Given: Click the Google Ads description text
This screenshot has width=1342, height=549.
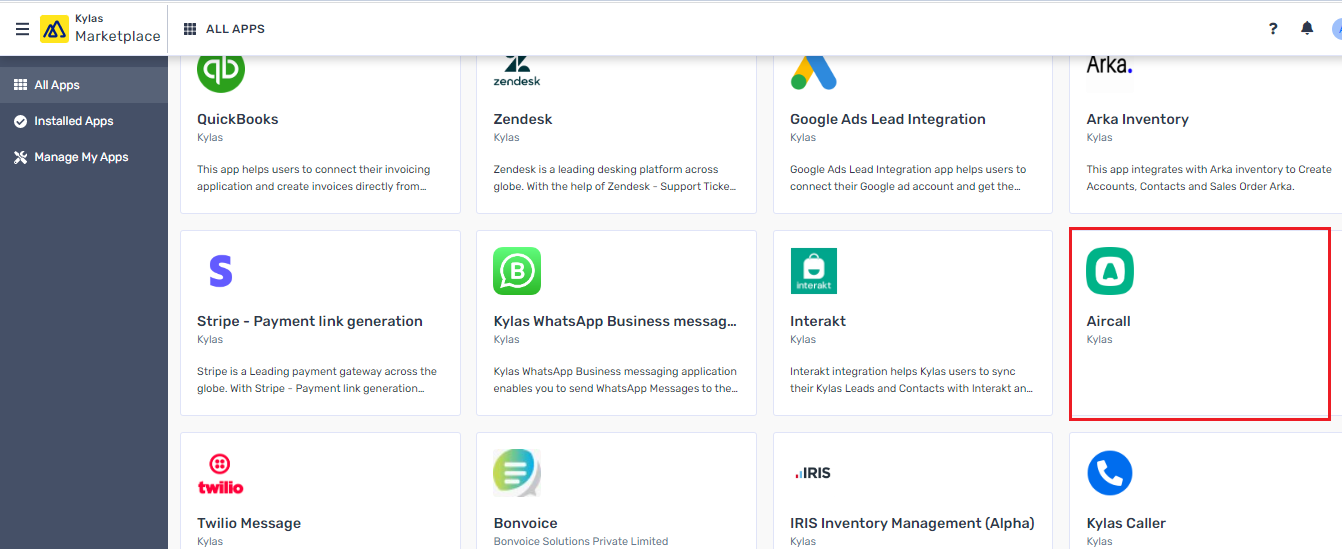Looking at the screenshot, I should (908, 178).
